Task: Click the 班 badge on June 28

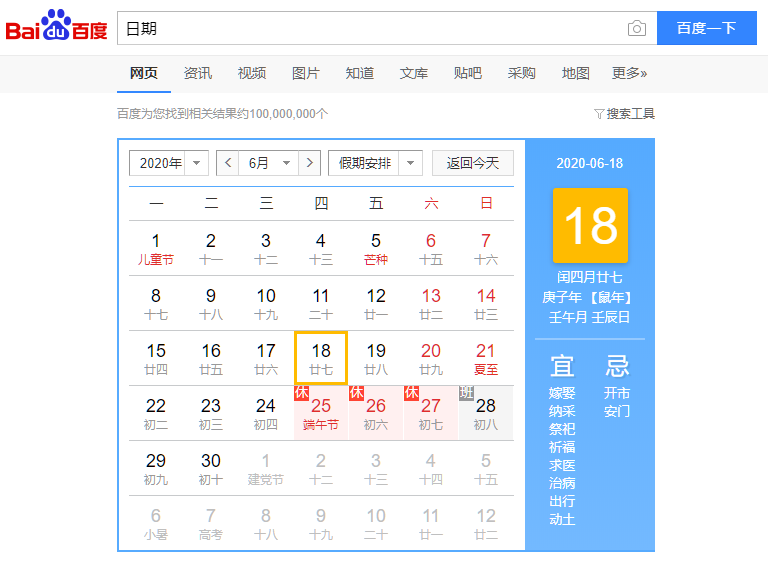Action: pos(466,392)
